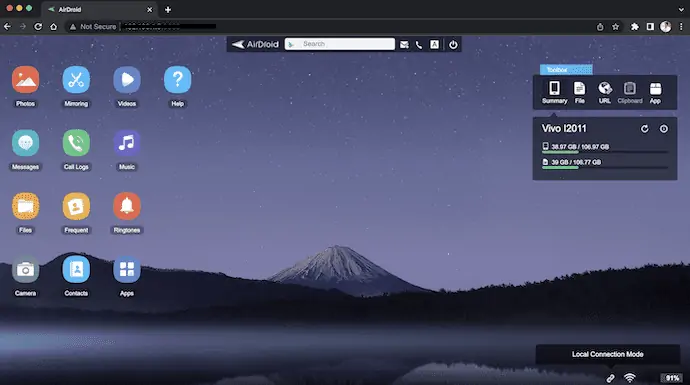This screenshot has height=385, width=690.
Task: Click the browser home button
Action: pos(54,27)
